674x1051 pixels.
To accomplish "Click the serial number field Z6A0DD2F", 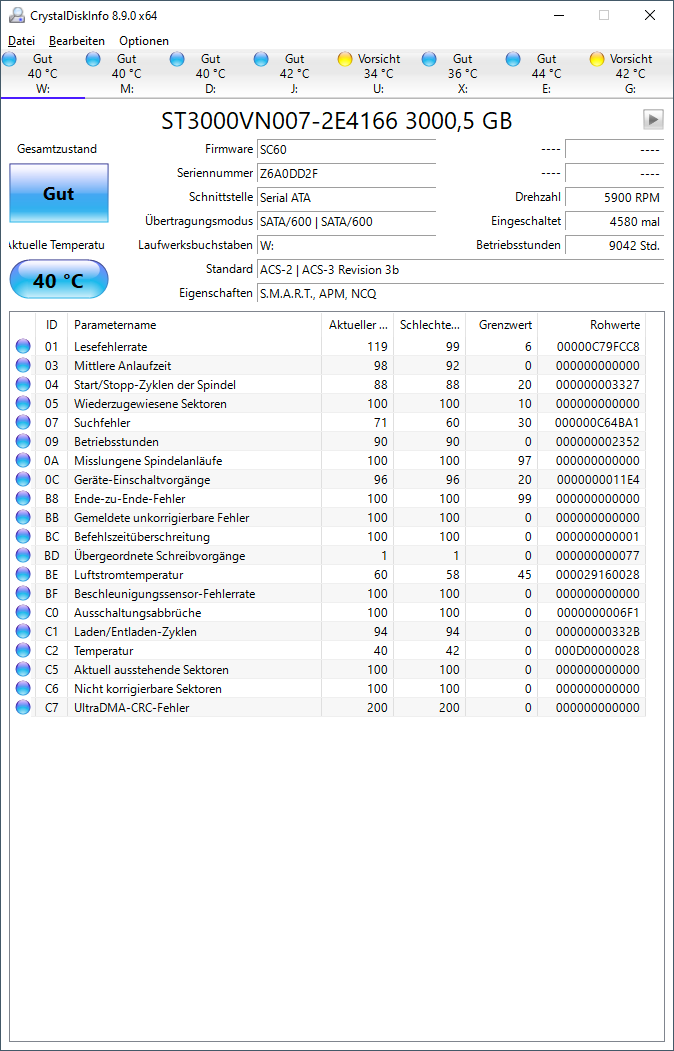I will [346, 174].
